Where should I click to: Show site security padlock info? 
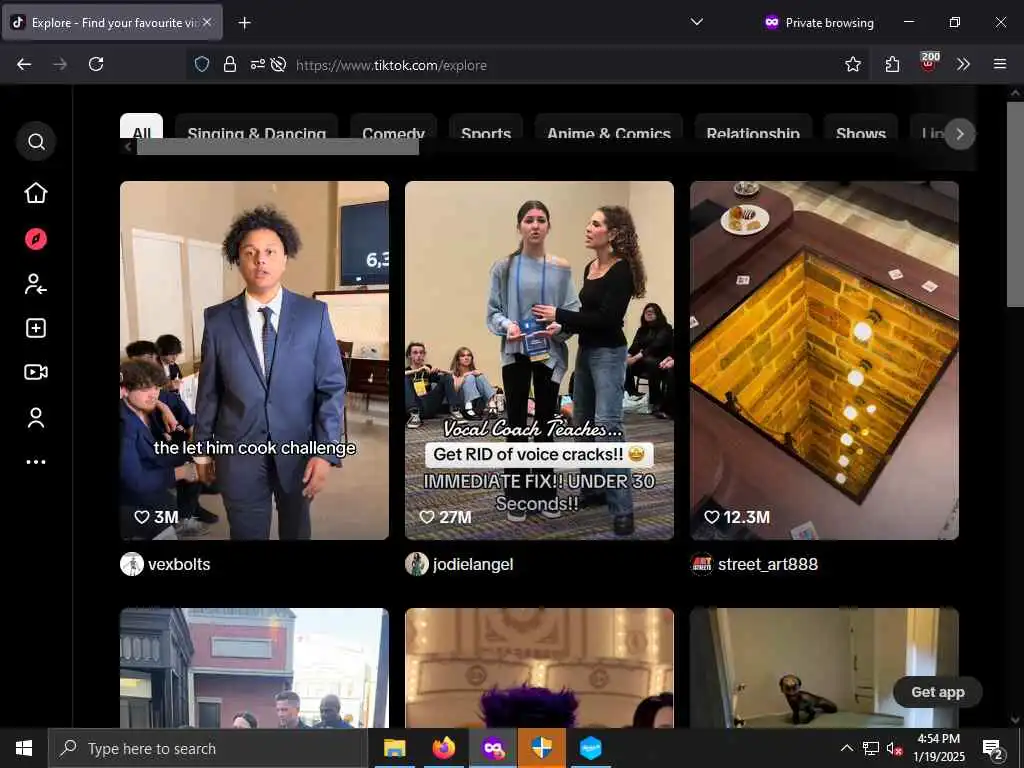(229, 64)
